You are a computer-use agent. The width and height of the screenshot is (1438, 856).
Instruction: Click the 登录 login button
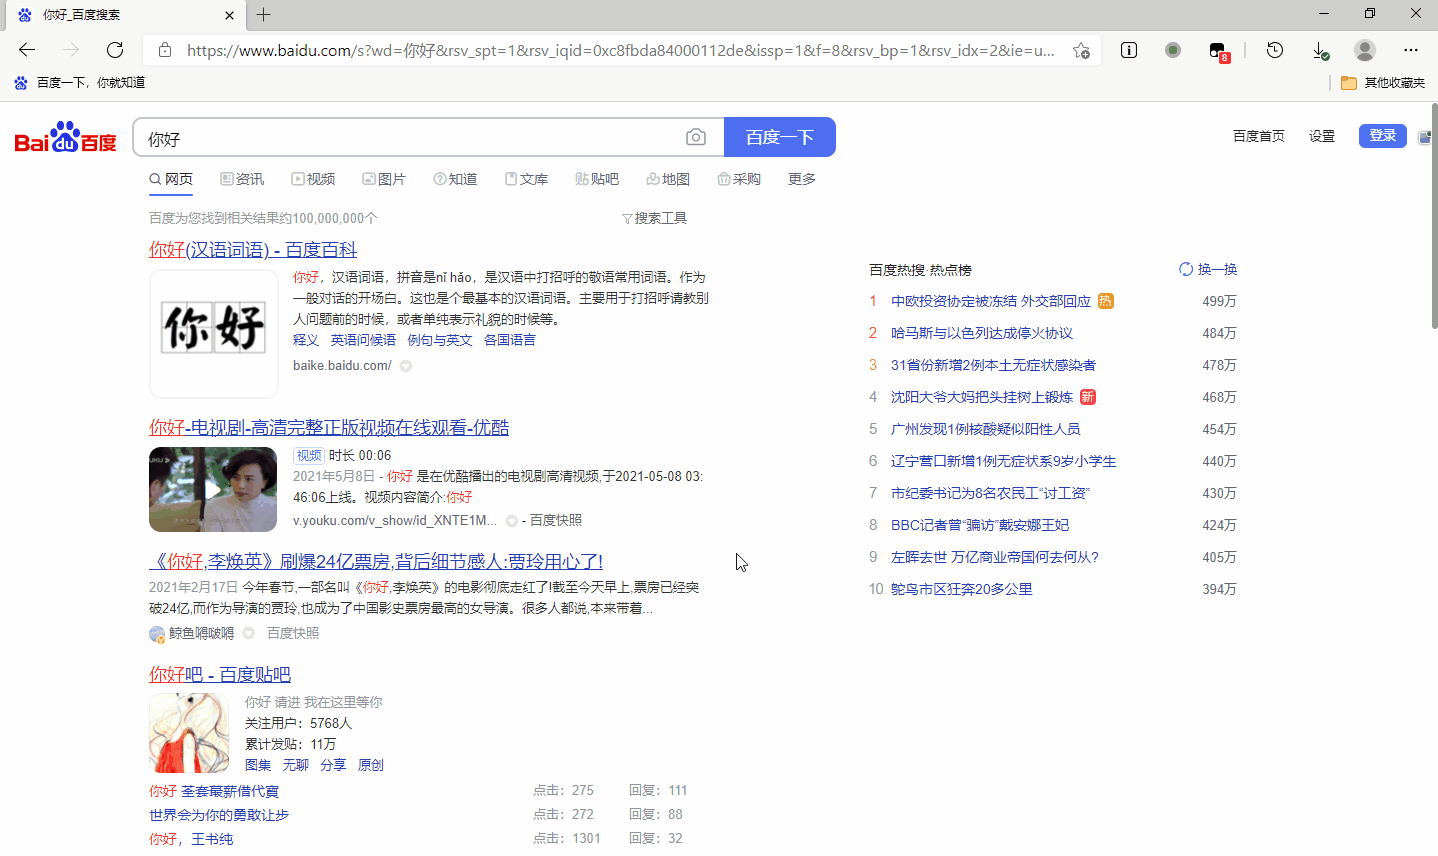(x=1382, y=136)
